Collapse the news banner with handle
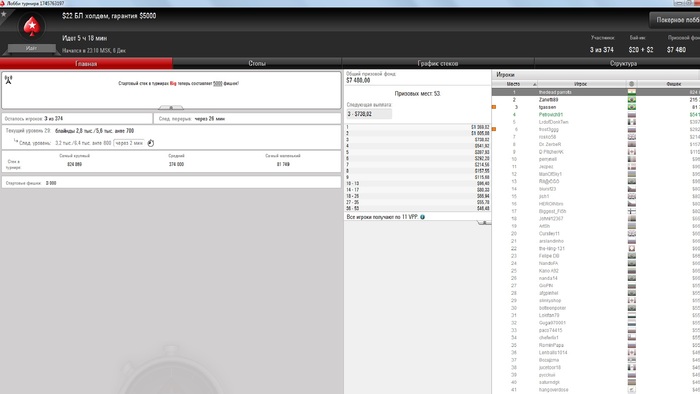This screenshot has width=700, height=394. (x=171, y=108)
